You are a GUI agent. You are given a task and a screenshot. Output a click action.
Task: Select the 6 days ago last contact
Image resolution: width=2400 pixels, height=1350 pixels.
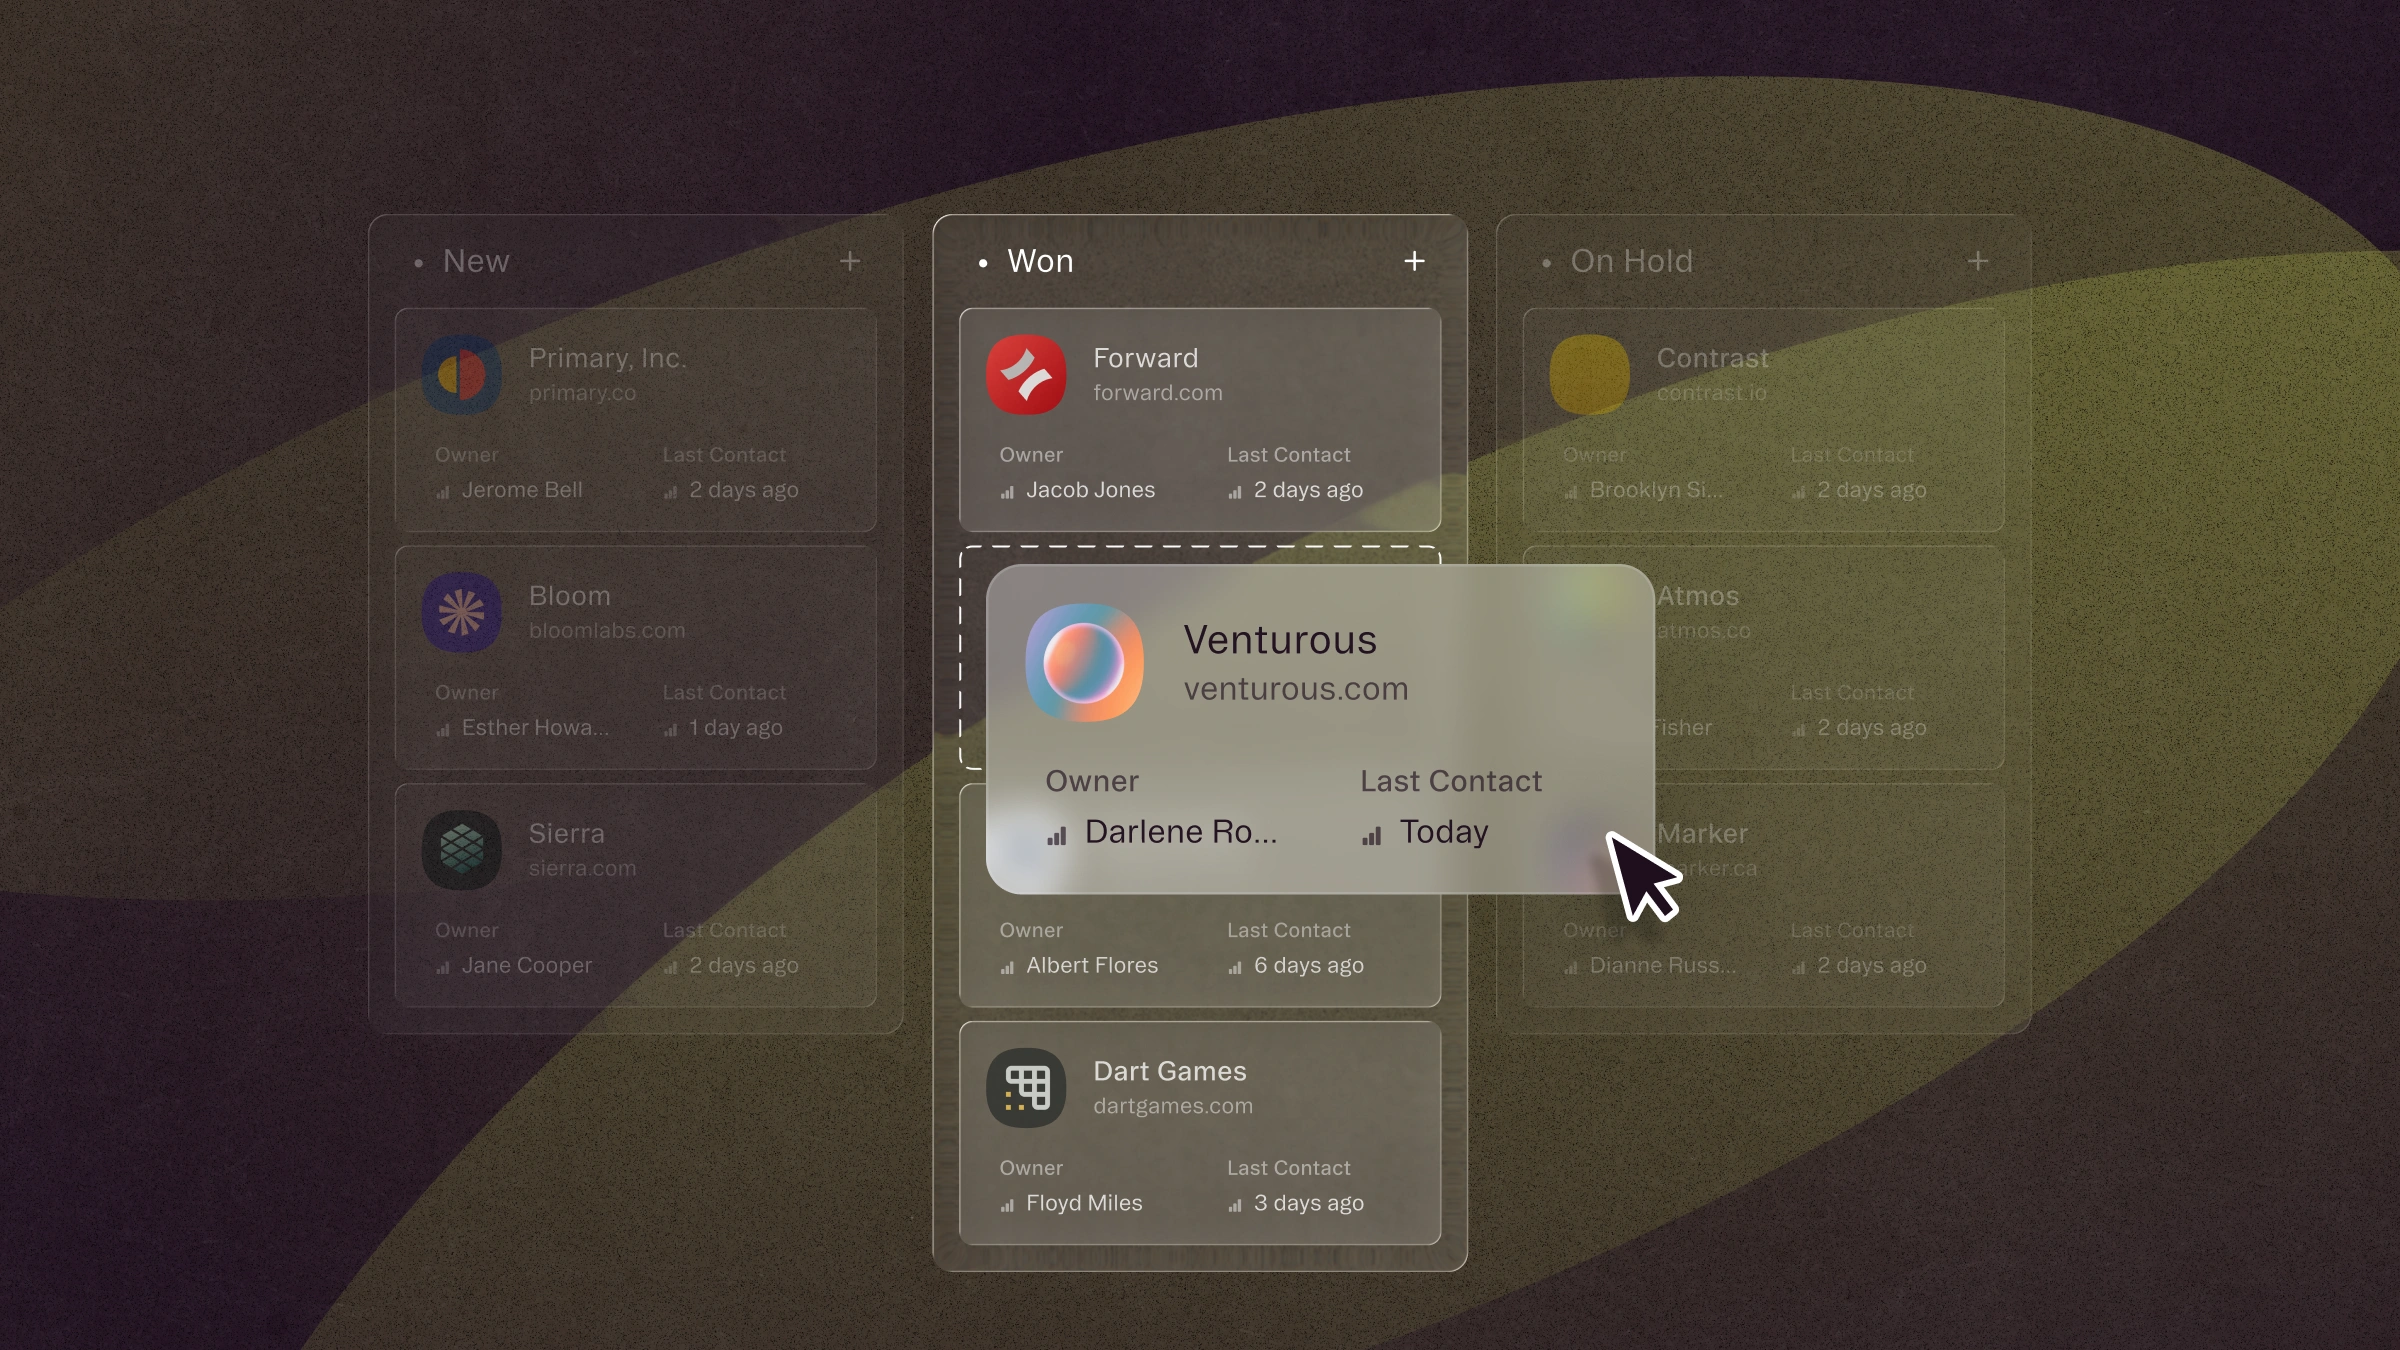coord(1309,965)
